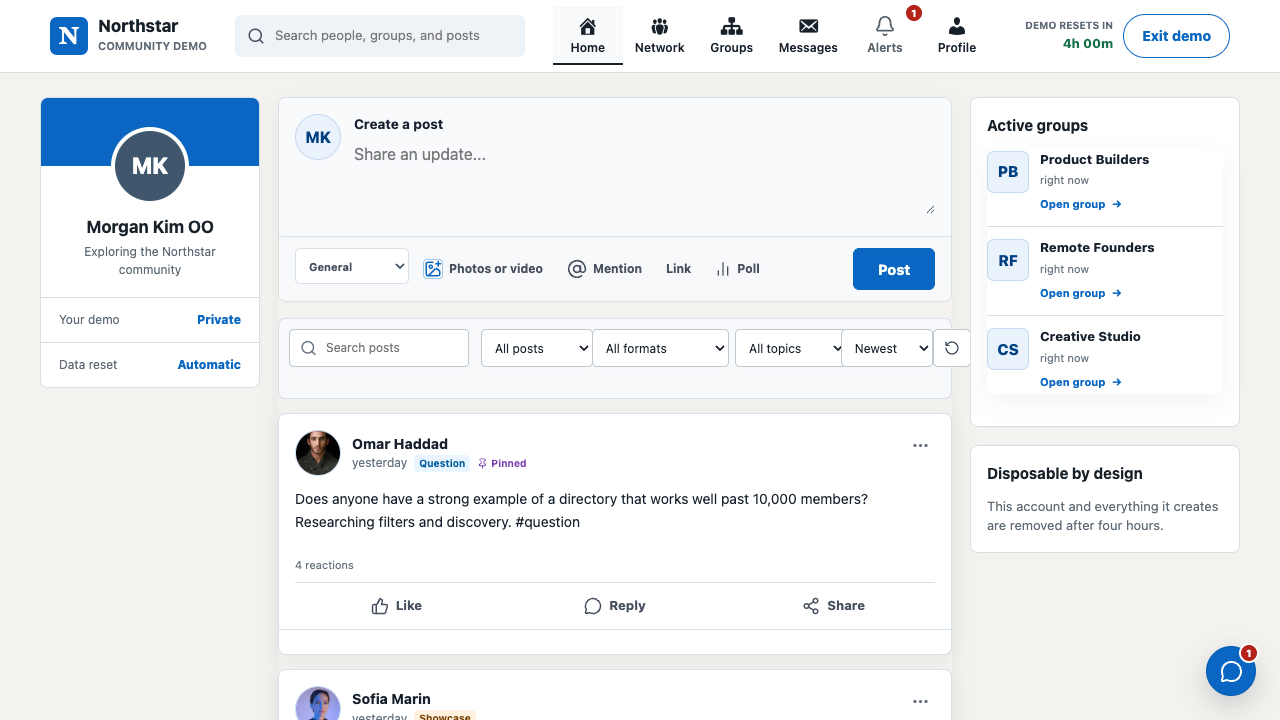Viewport: 1280px width, 720px height.
Task: Click Sofia Marin's profile photo
Action: [318, 705]
